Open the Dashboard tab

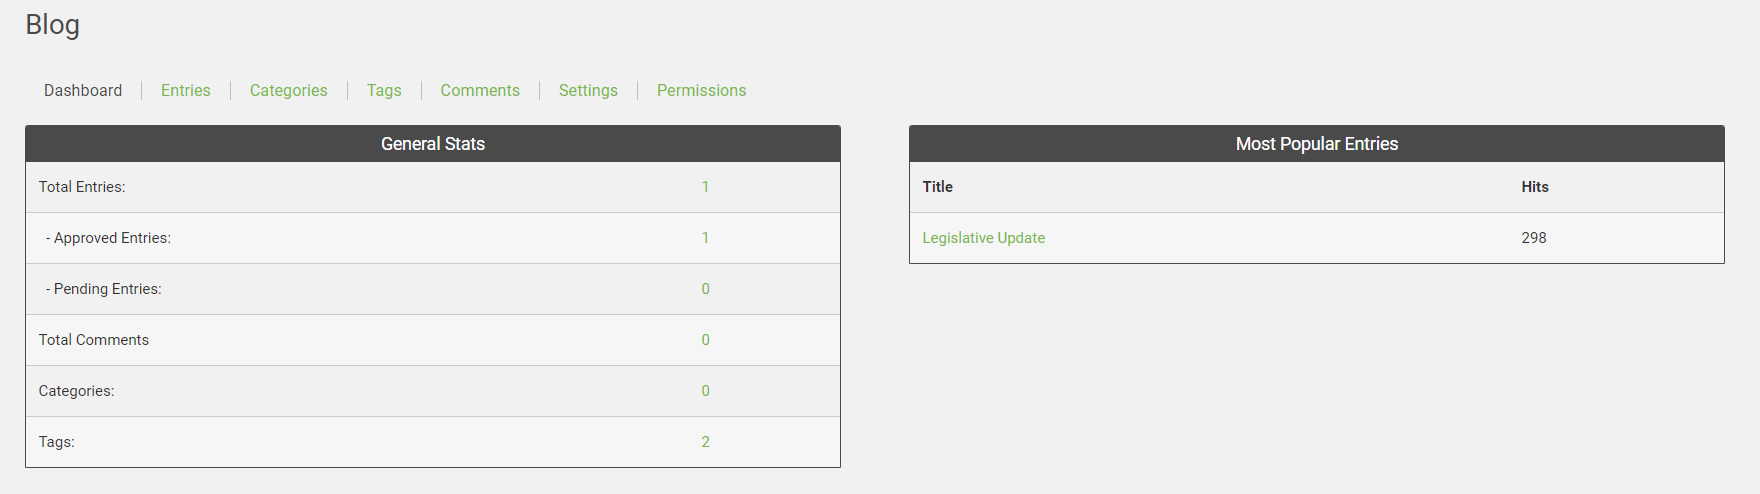click(83, 90)
